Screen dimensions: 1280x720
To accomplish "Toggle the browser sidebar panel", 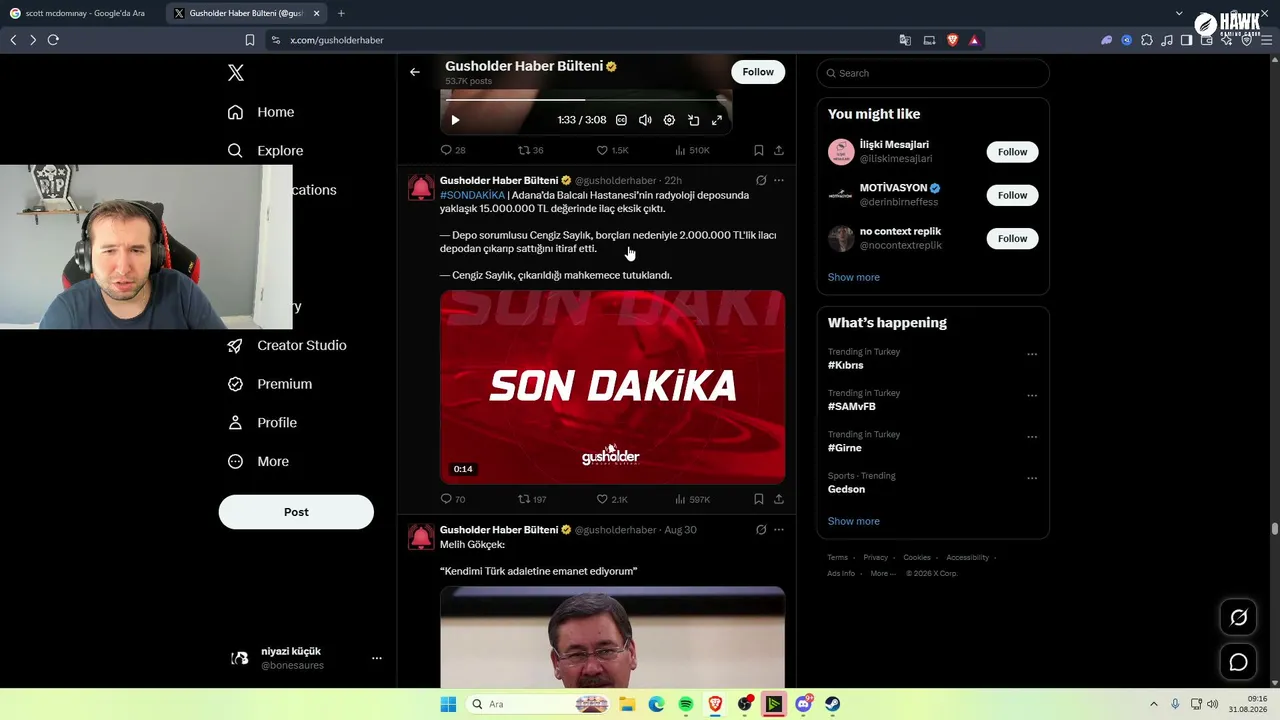I will point(1186,40).
